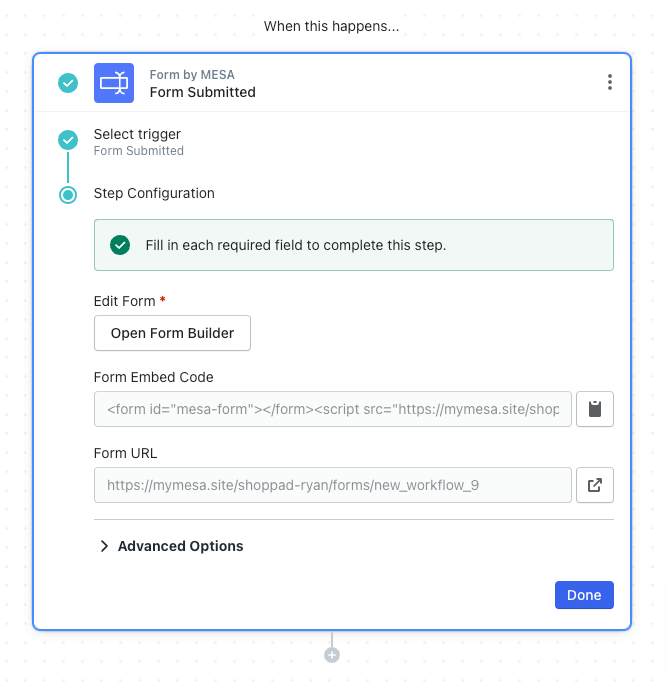The width and height of the screenshot is (666, 690).
Task: Click the teal checkmark beside the Form by MESA icon
Action: pyautogui.click(x=68, y=83)
